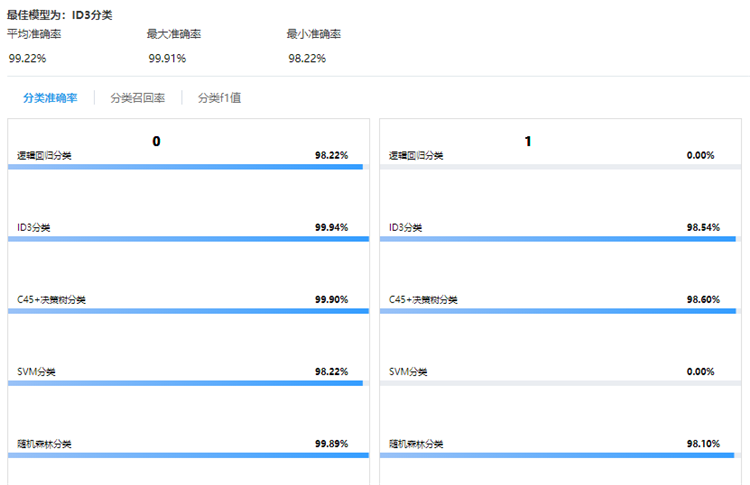Click the 最小准确率 label
The height and width of the screenshot is (485, 750).
(313, 34)
